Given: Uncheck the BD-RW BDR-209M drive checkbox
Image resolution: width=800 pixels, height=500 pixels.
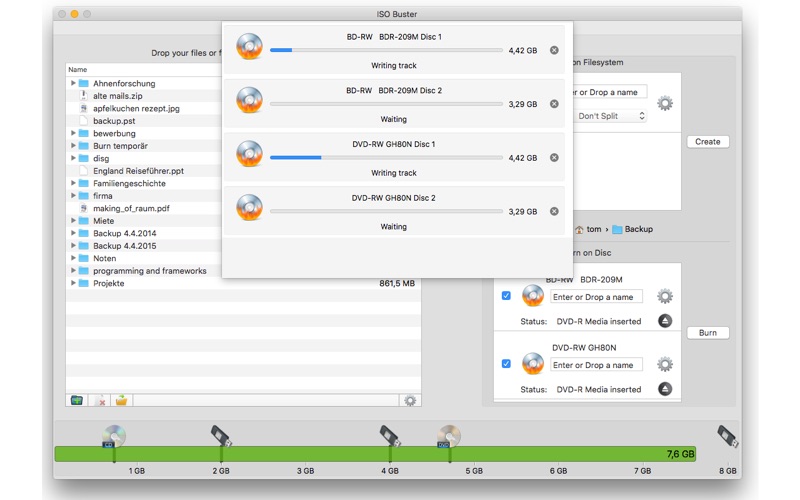Looking at the screenshot, I should click(x=506, y=296).
